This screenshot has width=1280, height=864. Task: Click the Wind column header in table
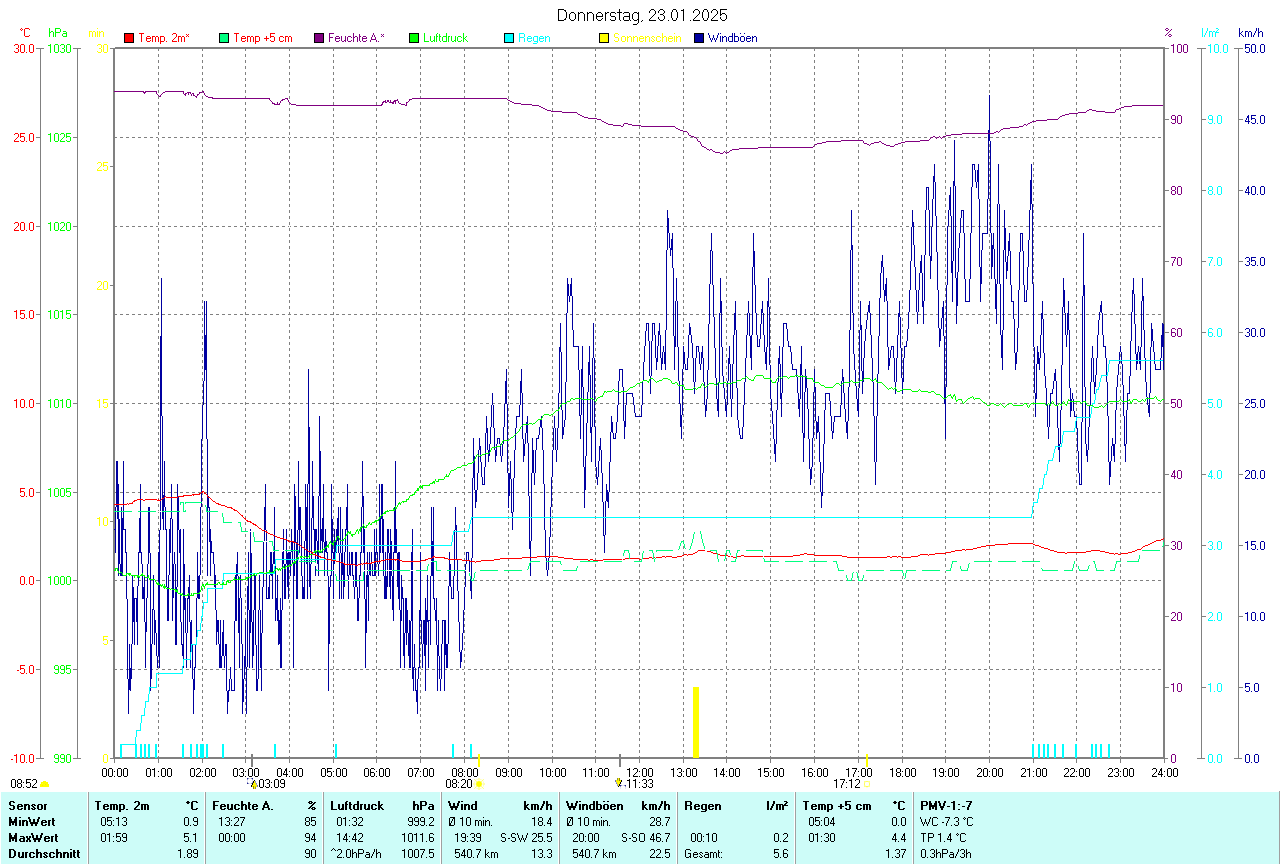pos(463,805)
